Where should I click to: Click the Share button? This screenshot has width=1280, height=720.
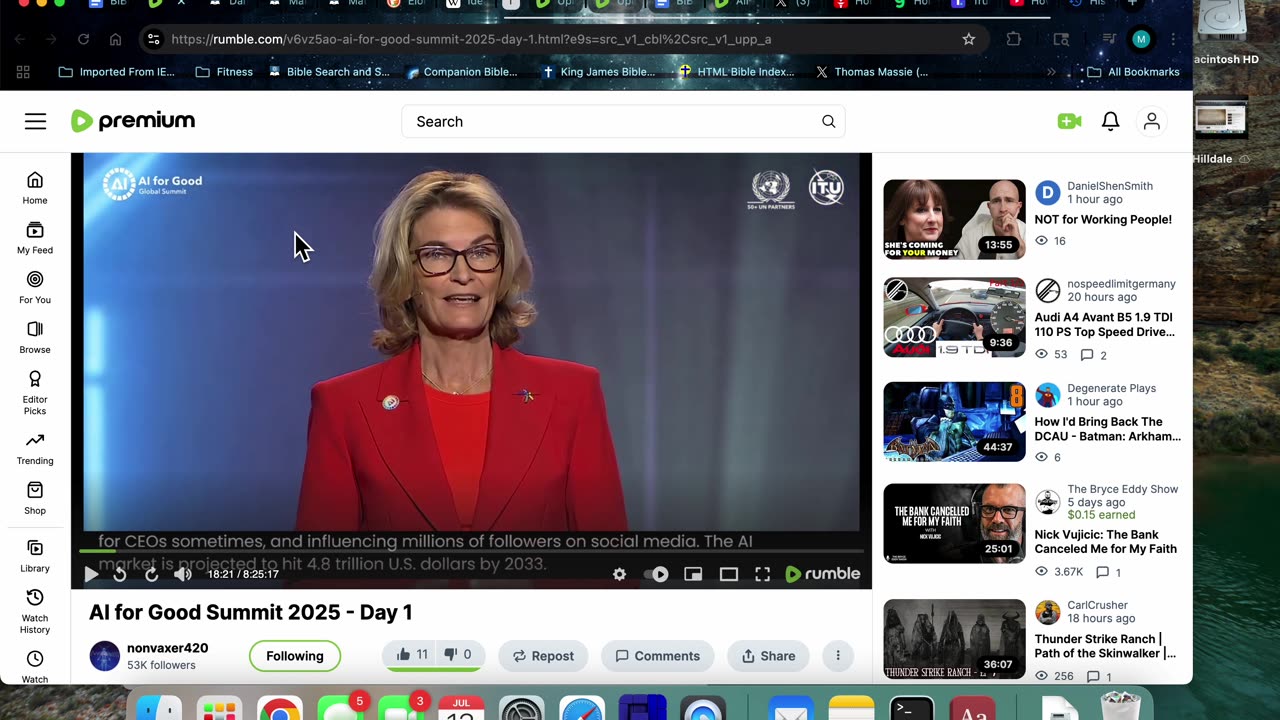click(768, 656)
